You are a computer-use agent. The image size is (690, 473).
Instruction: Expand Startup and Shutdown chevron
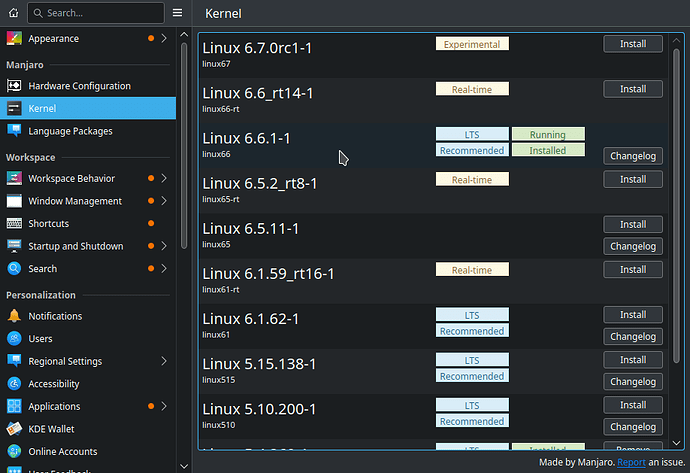(x=164, y=246)
